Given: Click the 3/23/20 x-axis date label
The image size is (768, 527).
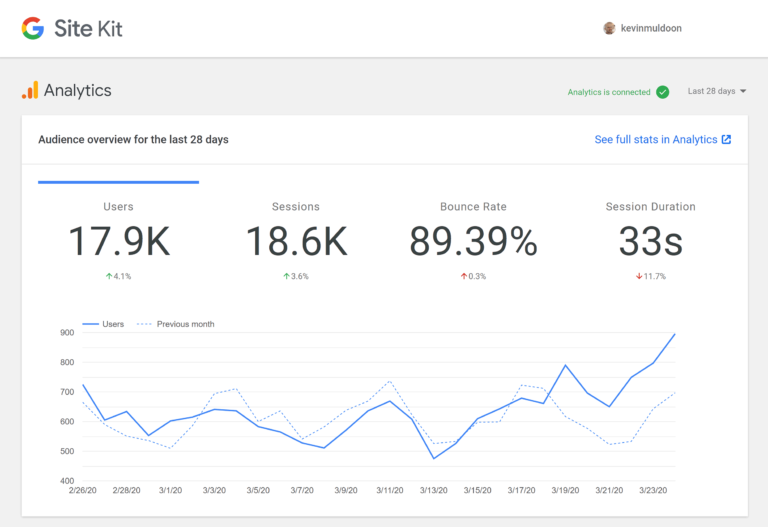Looking at the screenshot, I should [653, 490].
